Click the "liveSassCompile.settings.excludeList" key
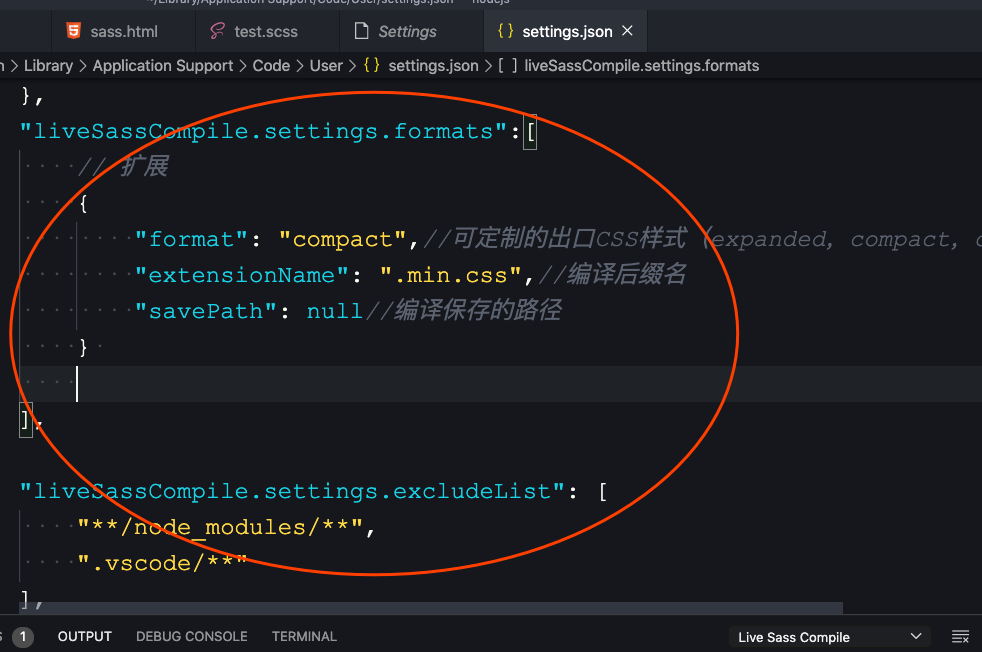The image size is (982, 652). (x=292, y=492)
